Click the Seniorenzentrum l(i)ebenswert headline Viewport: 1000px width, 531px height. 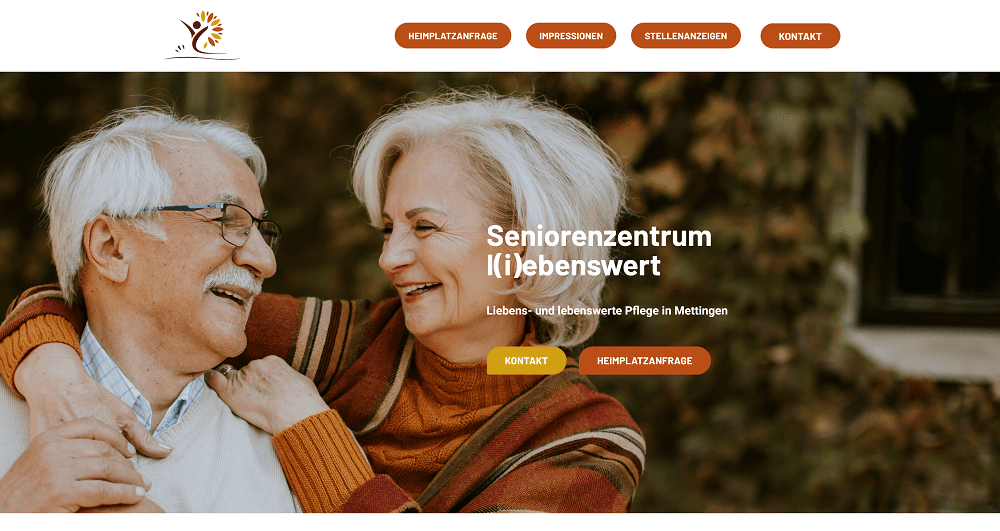[x=599, y=251]
